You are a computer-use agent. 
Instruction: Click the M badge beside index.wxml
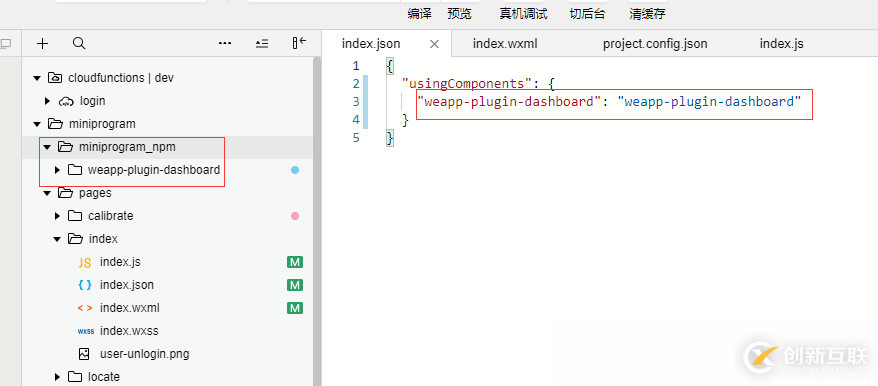click(295, 308)
